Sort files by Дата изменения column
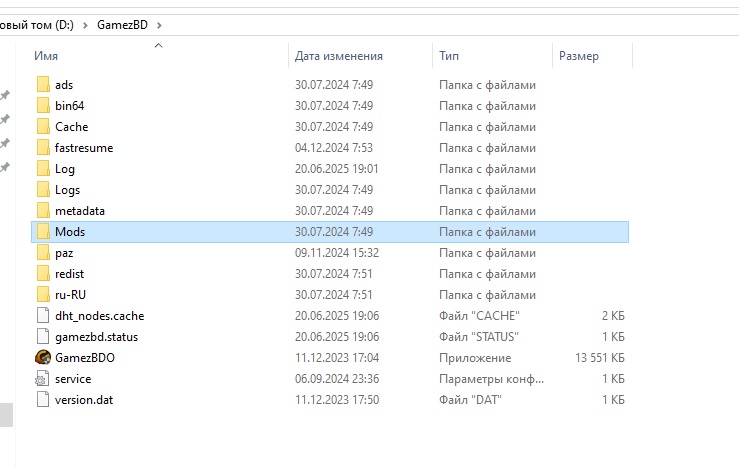Screen dimensions: 739x467 coord(339,57)
